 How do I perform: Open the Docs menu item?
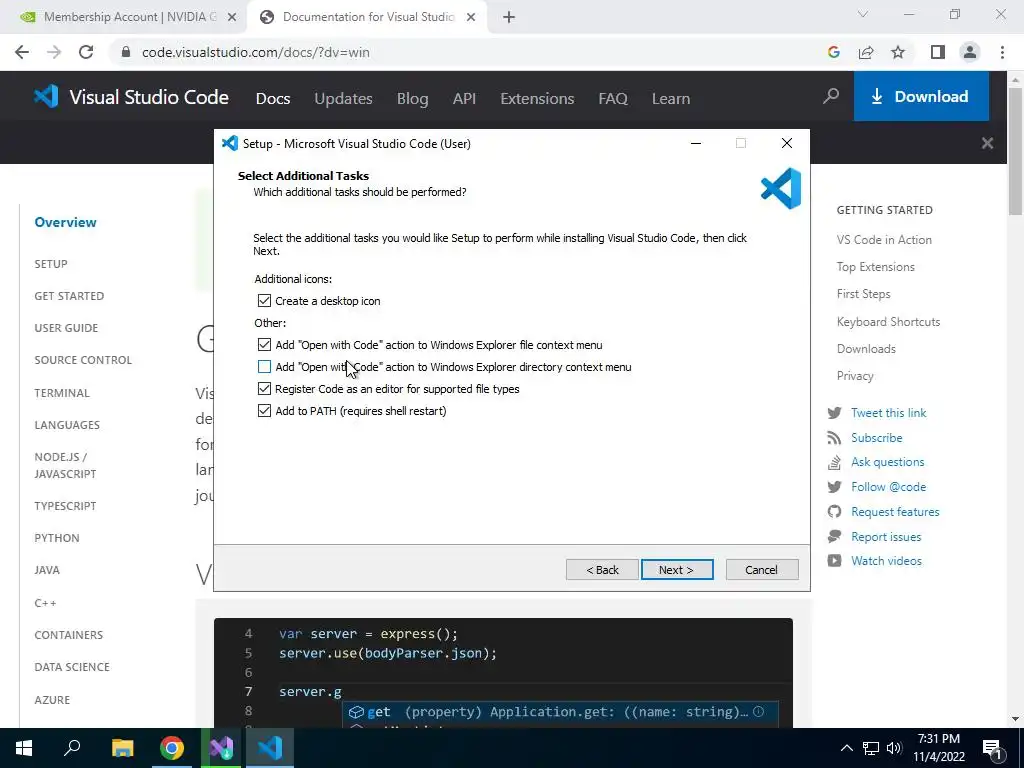[273, 99]
